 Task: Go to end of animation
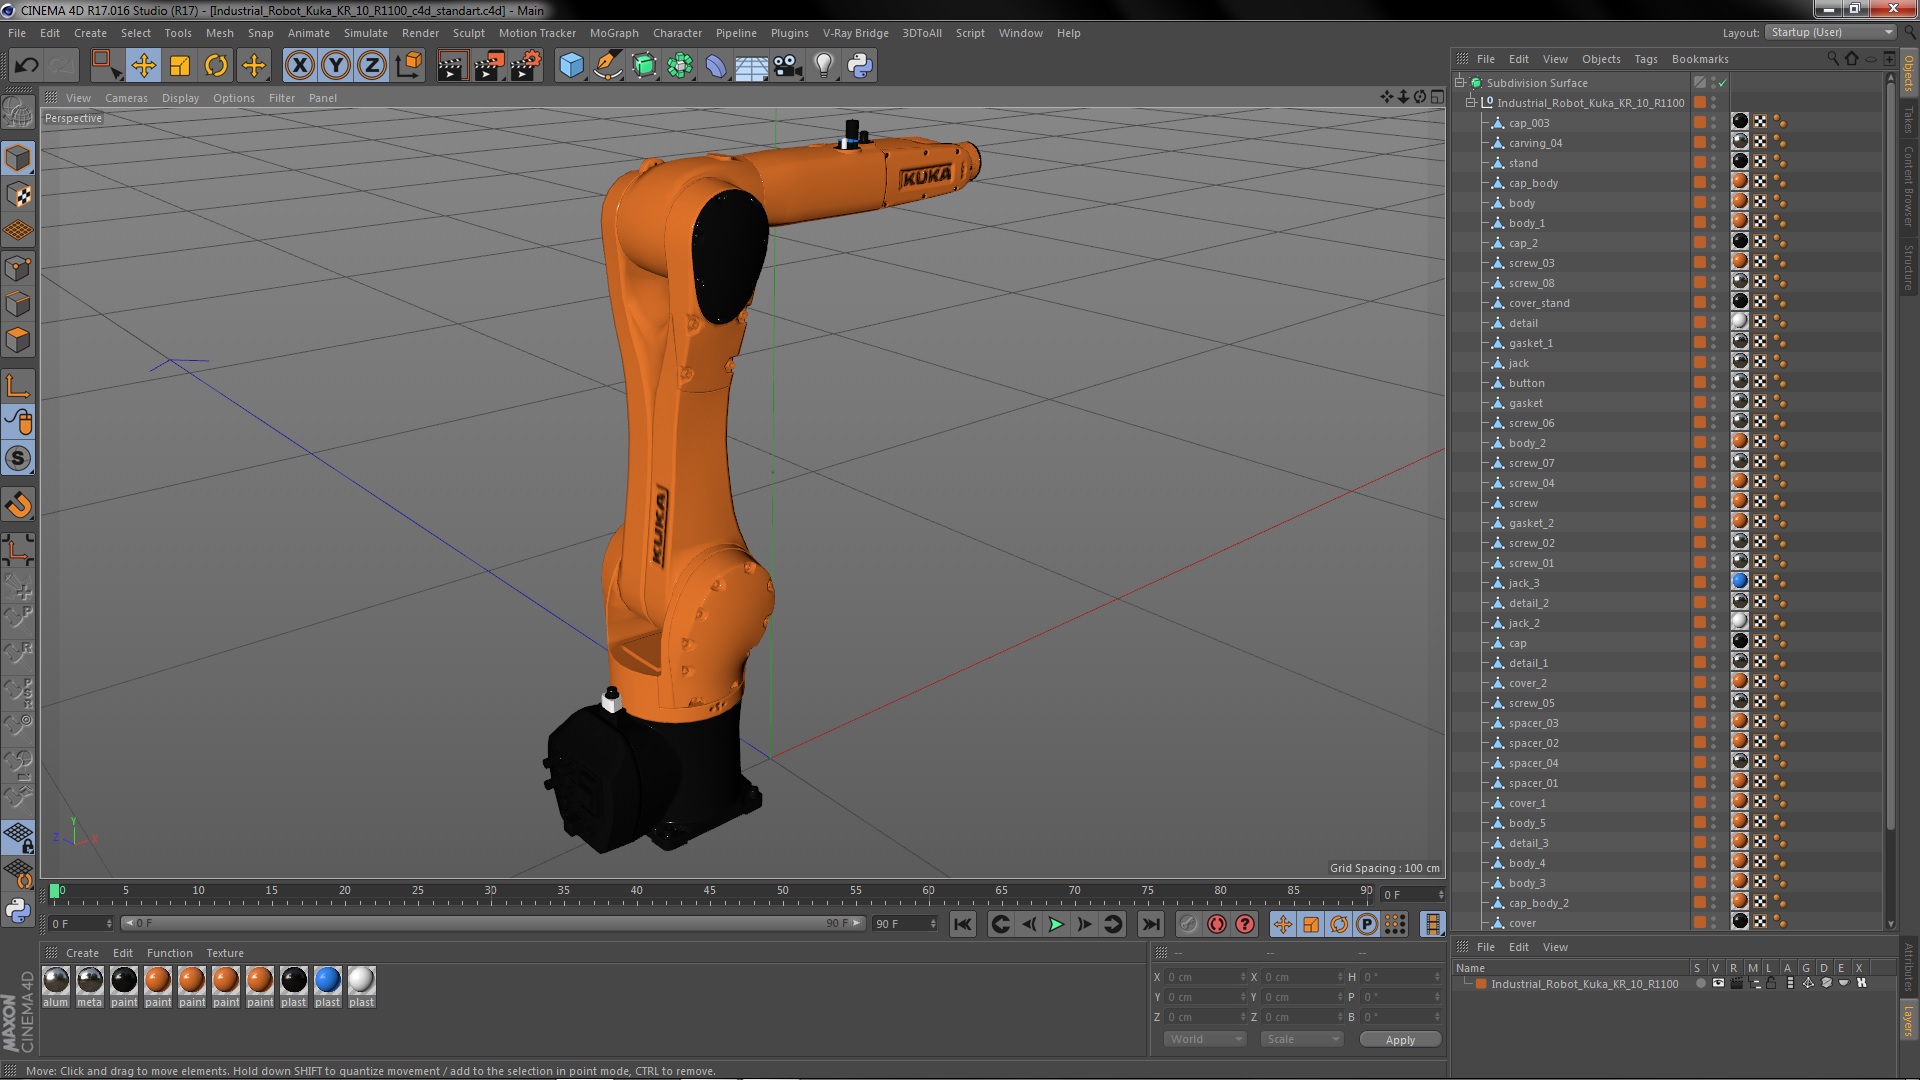click(1151, 925)
